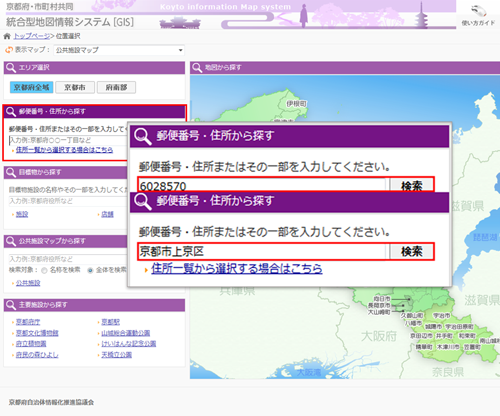
Task: Click the magnifier icon in 目標物から探す header
Action: pos(11,172)
